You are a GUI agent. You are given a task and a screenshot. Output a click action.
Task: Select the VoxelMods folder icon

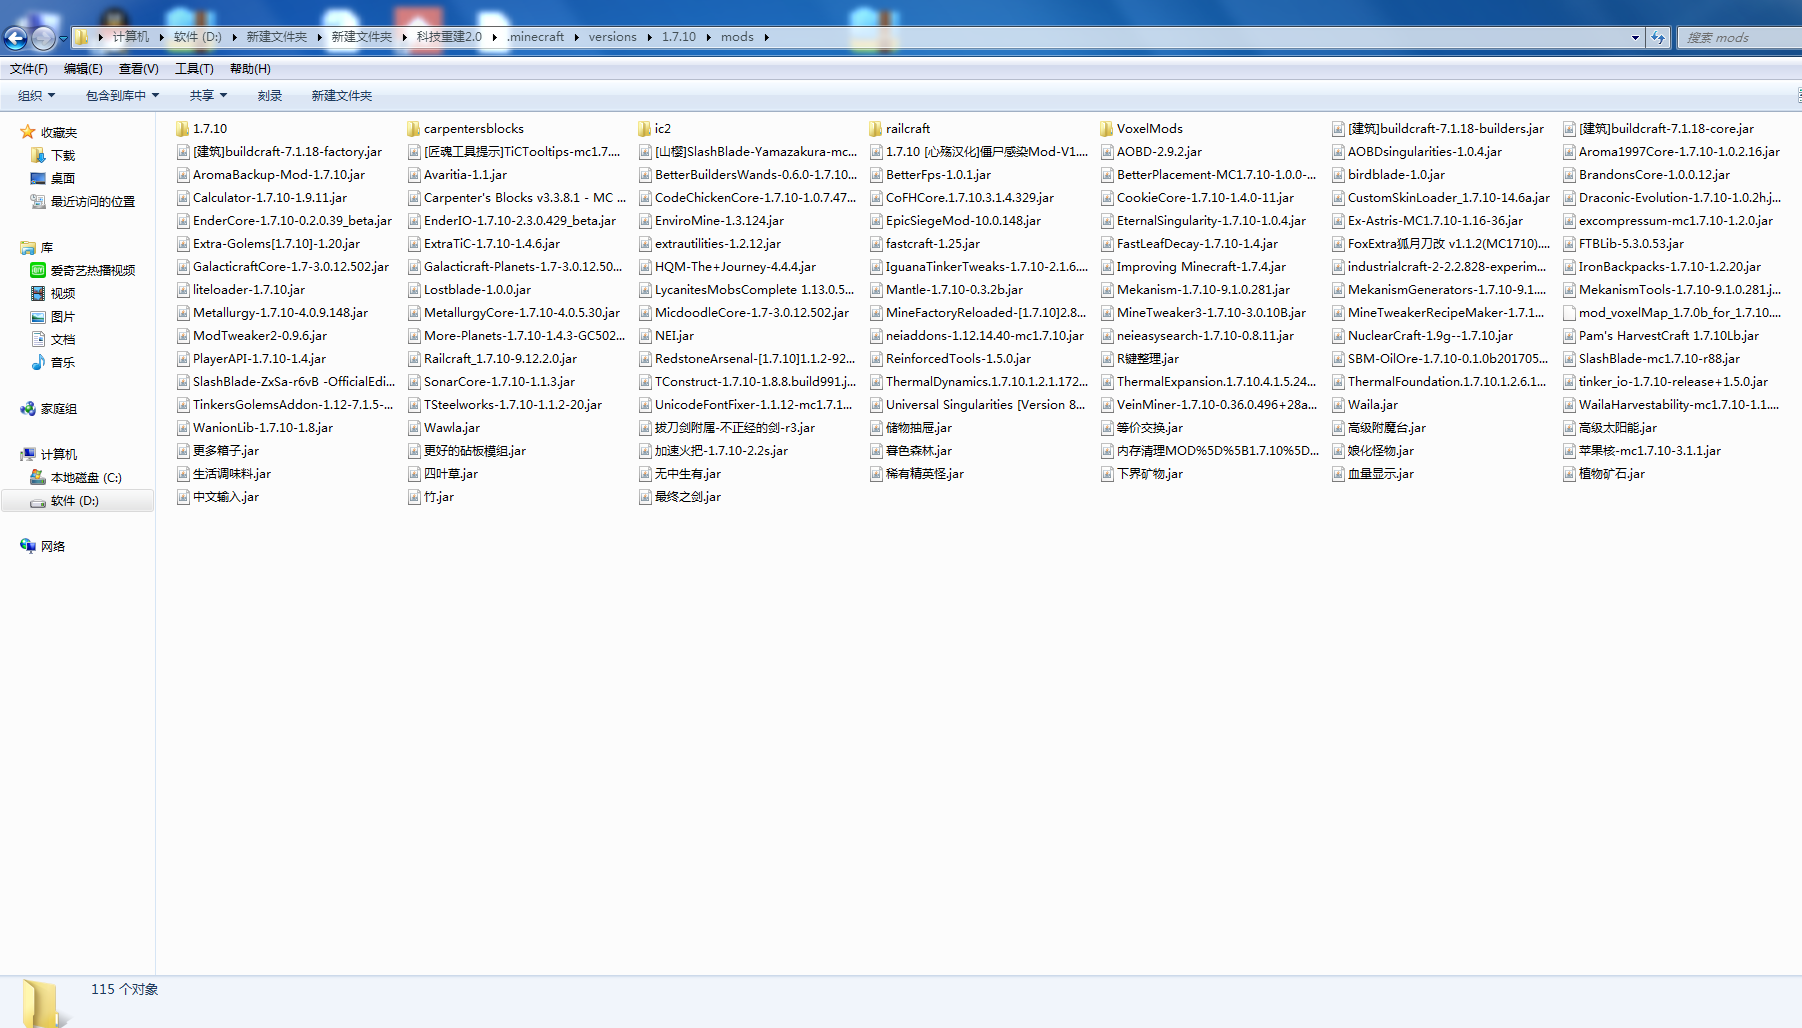tap(1107, 129)
